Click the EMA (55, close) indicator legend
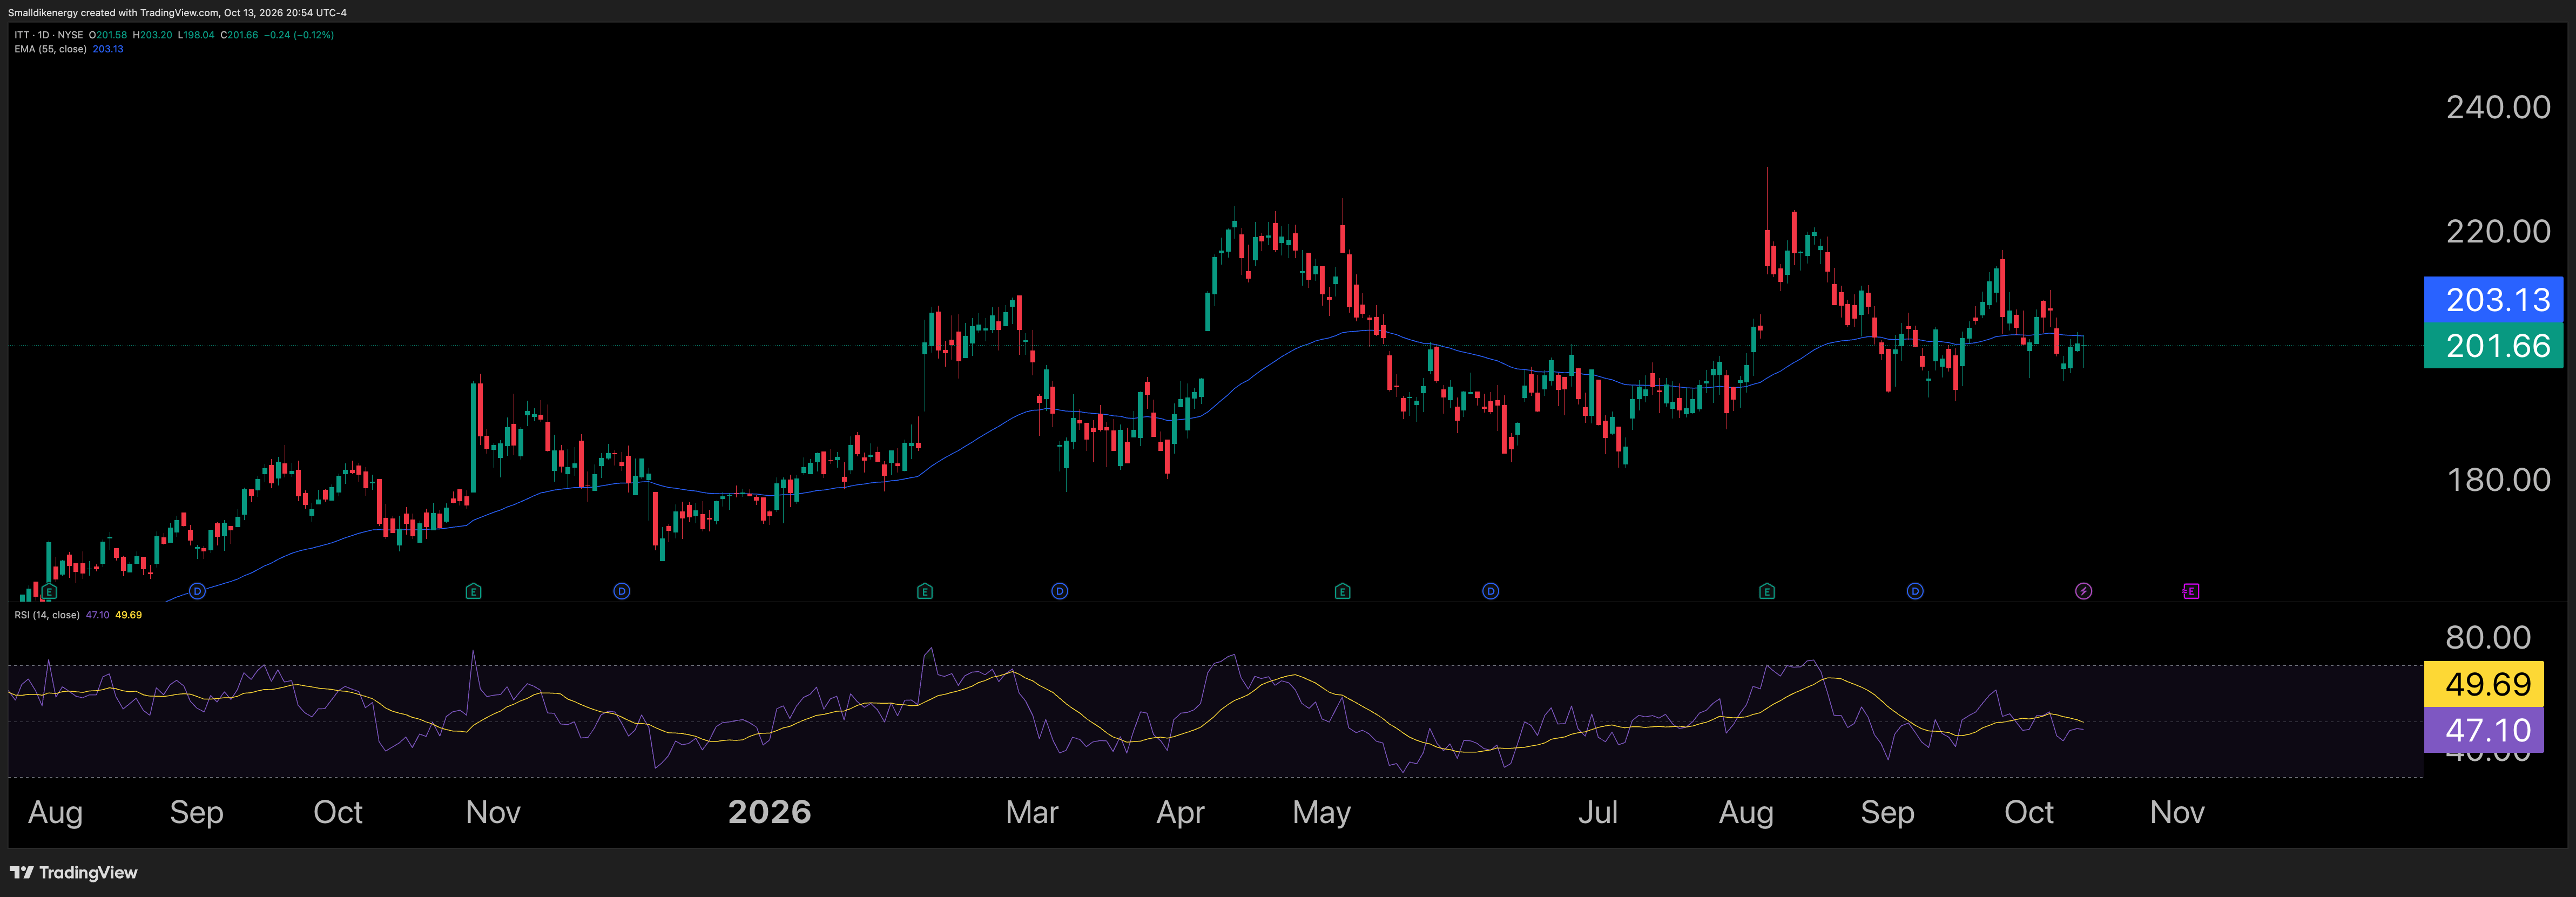The width and height of the screenshot is (2576, 897). (x=51, y=49)
